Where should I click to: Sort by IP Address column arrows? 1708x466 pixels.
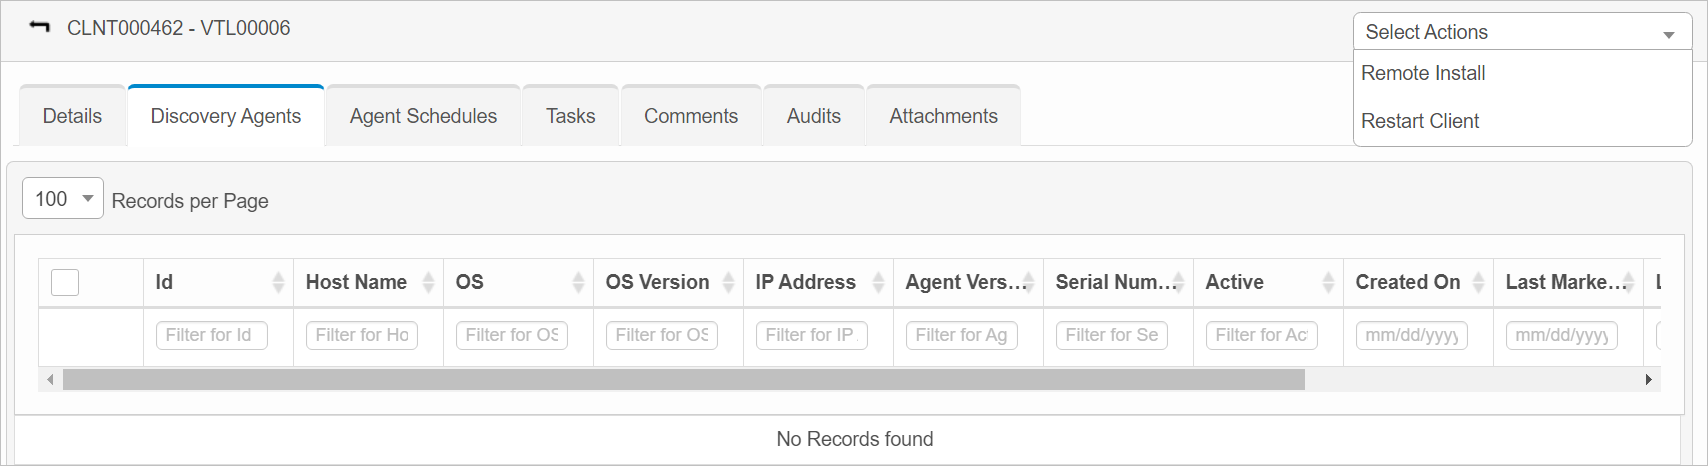click(x=878, y=283)
